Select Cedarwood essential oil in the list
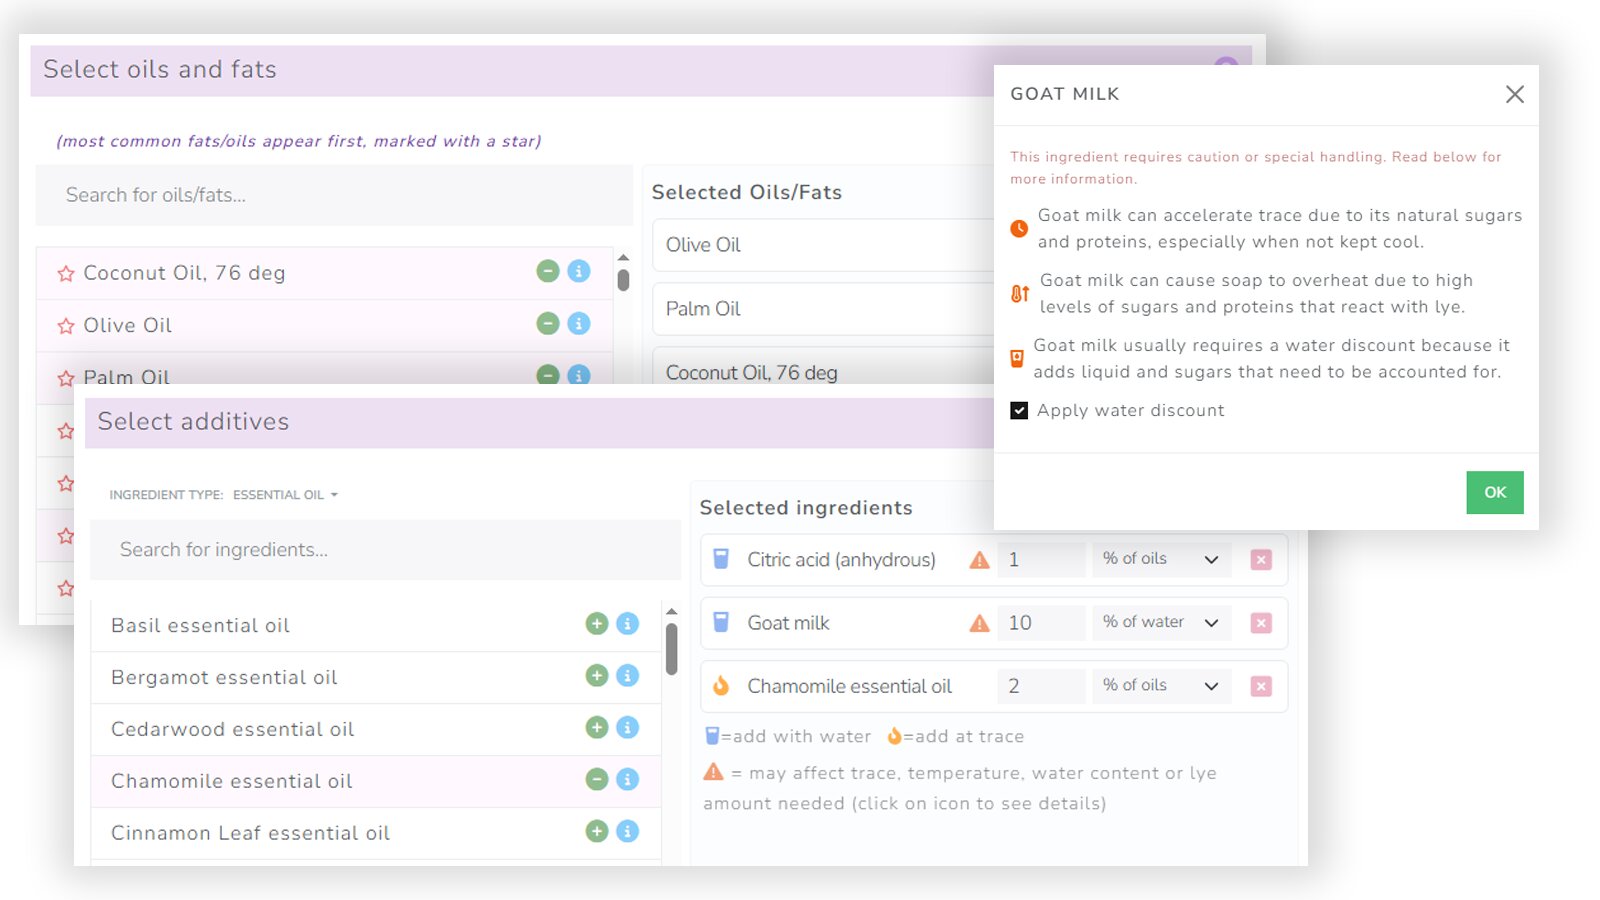 [x=233, y=729]
